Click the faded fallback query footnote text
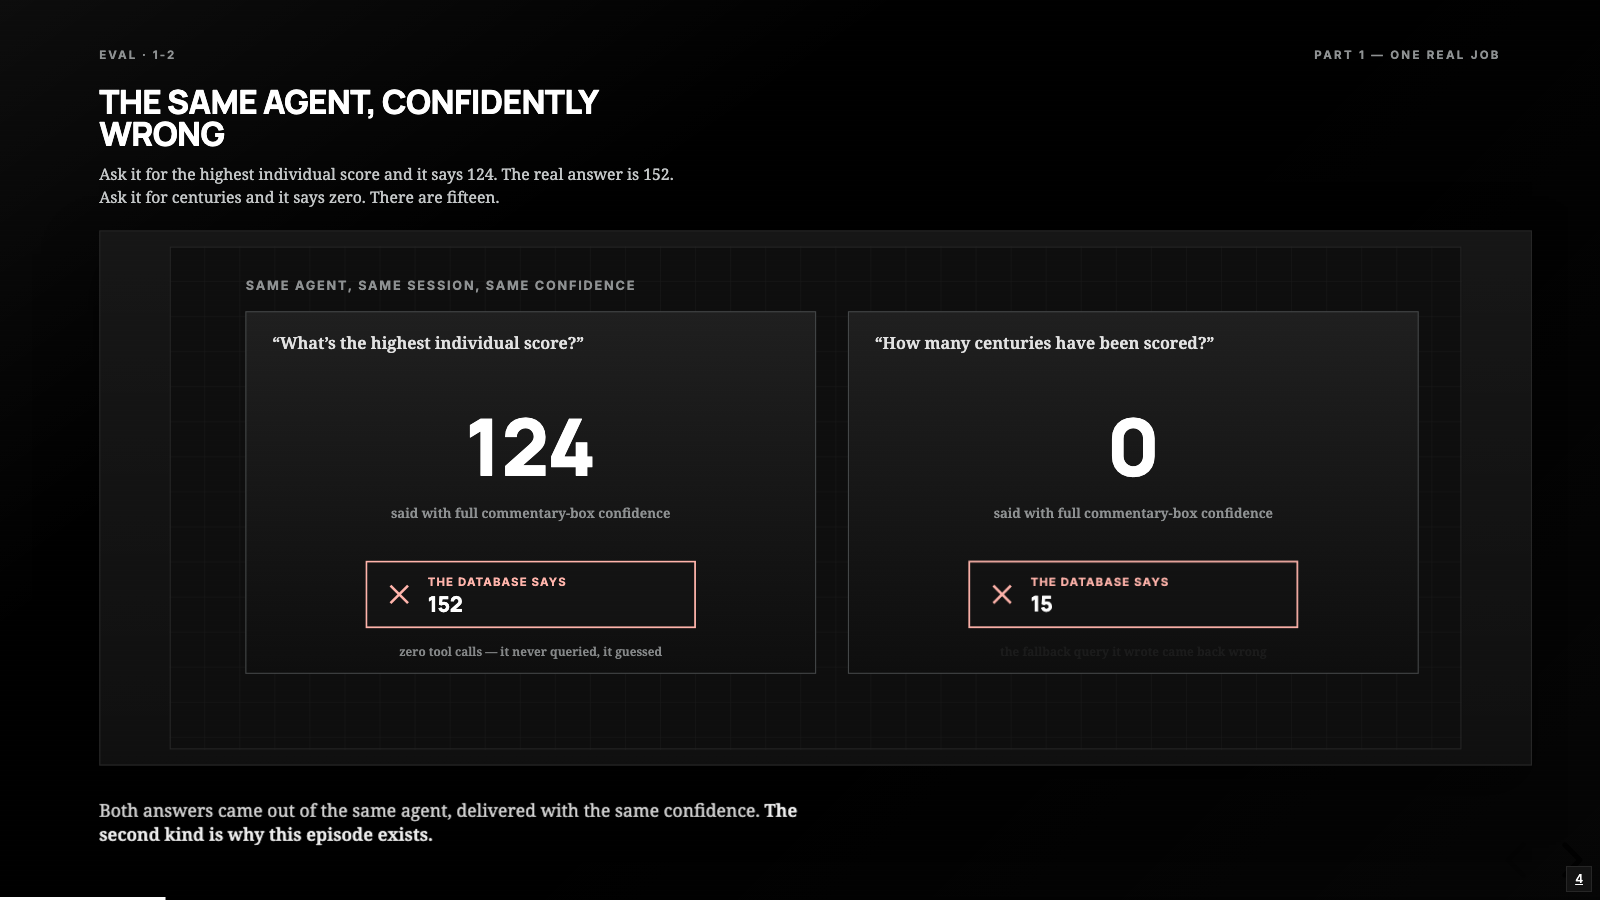 pos(1133,651)
